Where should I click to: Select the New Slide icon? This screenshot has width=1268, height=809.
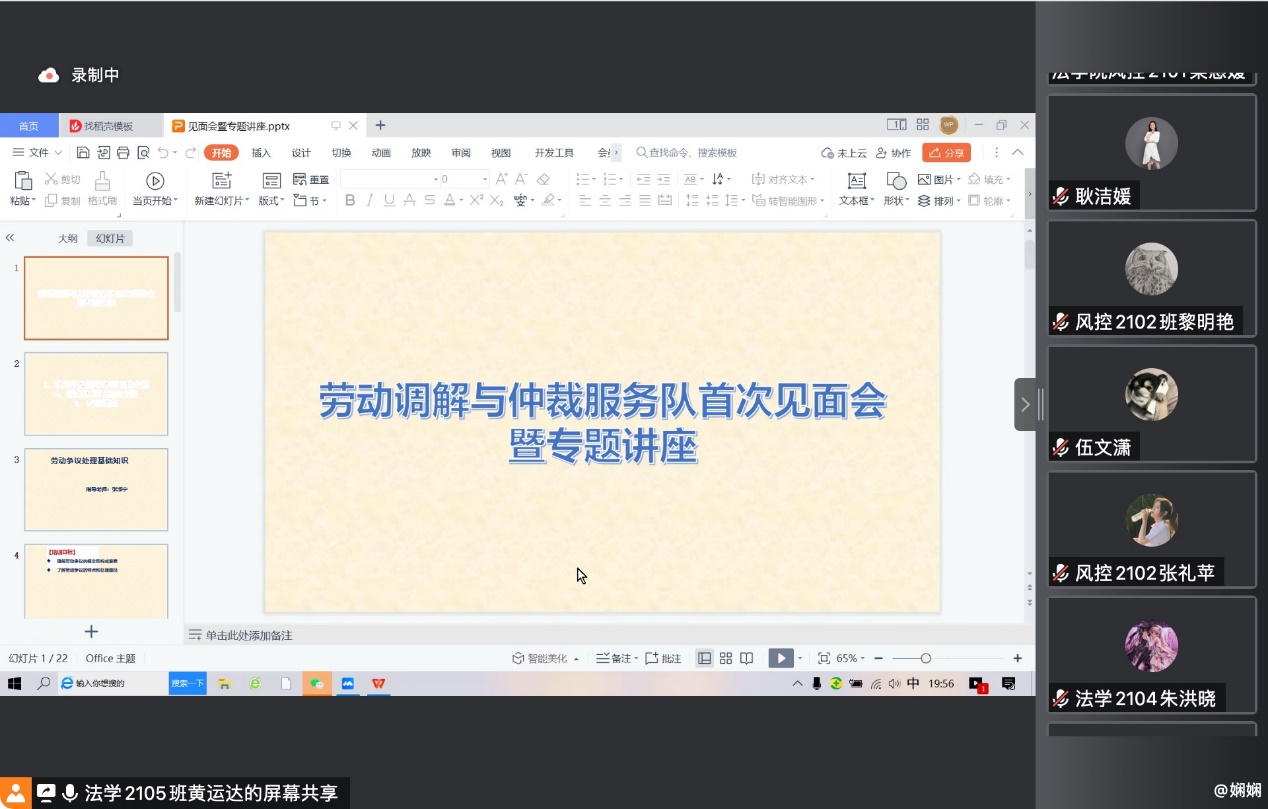click(x=222, y=180)
